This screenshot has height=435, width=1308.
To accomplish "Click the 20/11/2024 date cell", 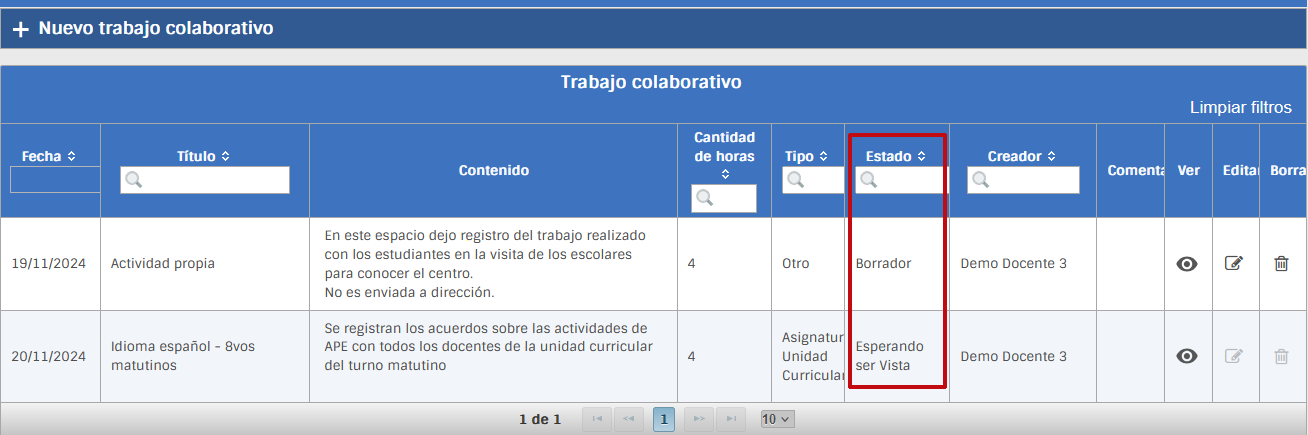I will [x=49, y=356].
